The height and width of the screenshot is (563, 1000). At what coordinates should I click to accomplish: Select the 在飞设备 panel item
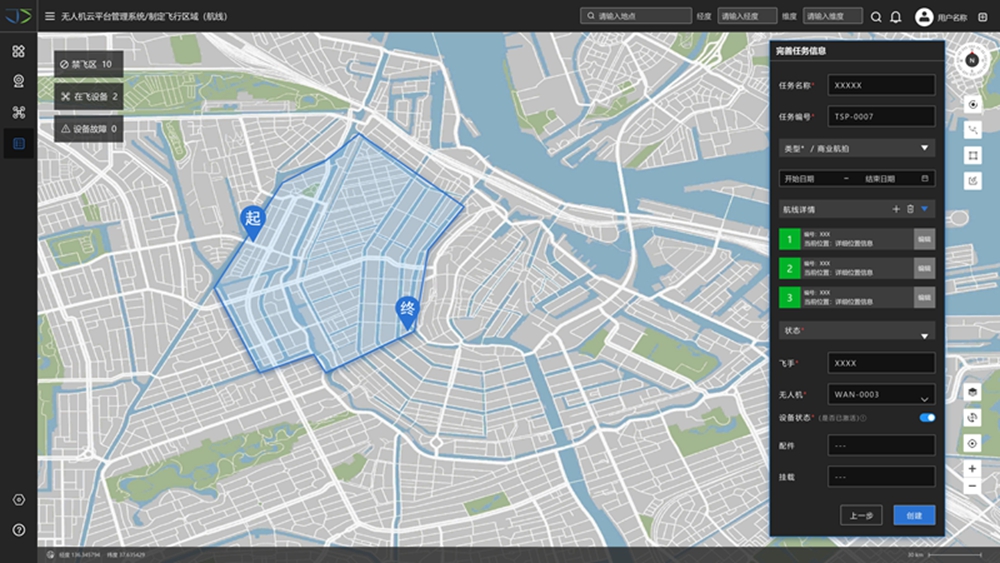pyautogui.click(x=88, y=97)
